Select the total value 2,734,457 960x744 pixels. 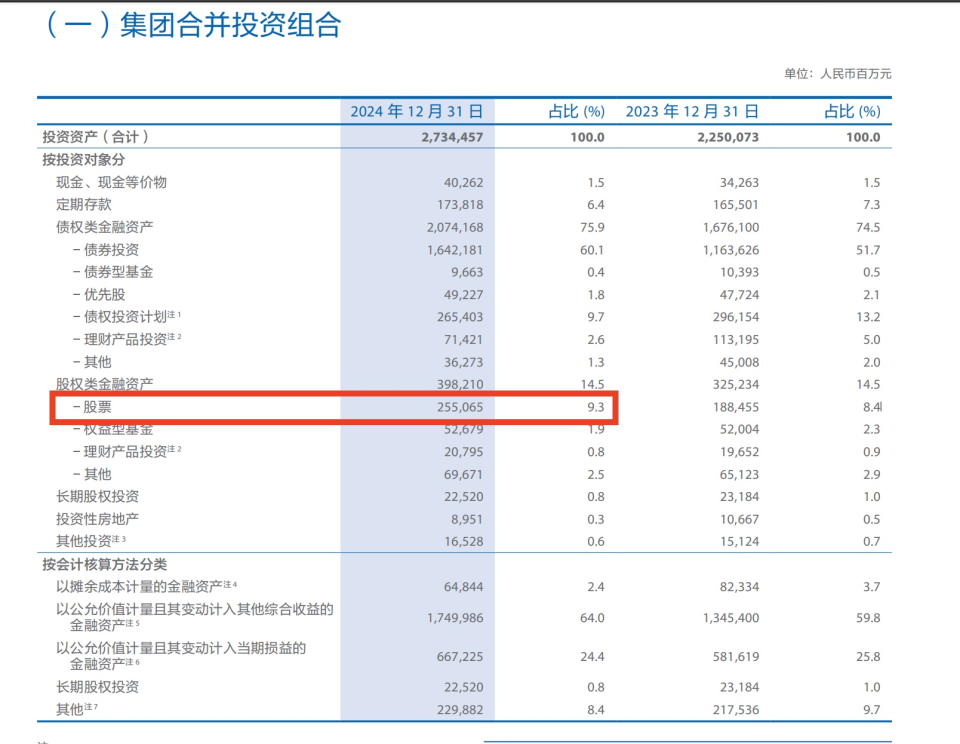453,136
